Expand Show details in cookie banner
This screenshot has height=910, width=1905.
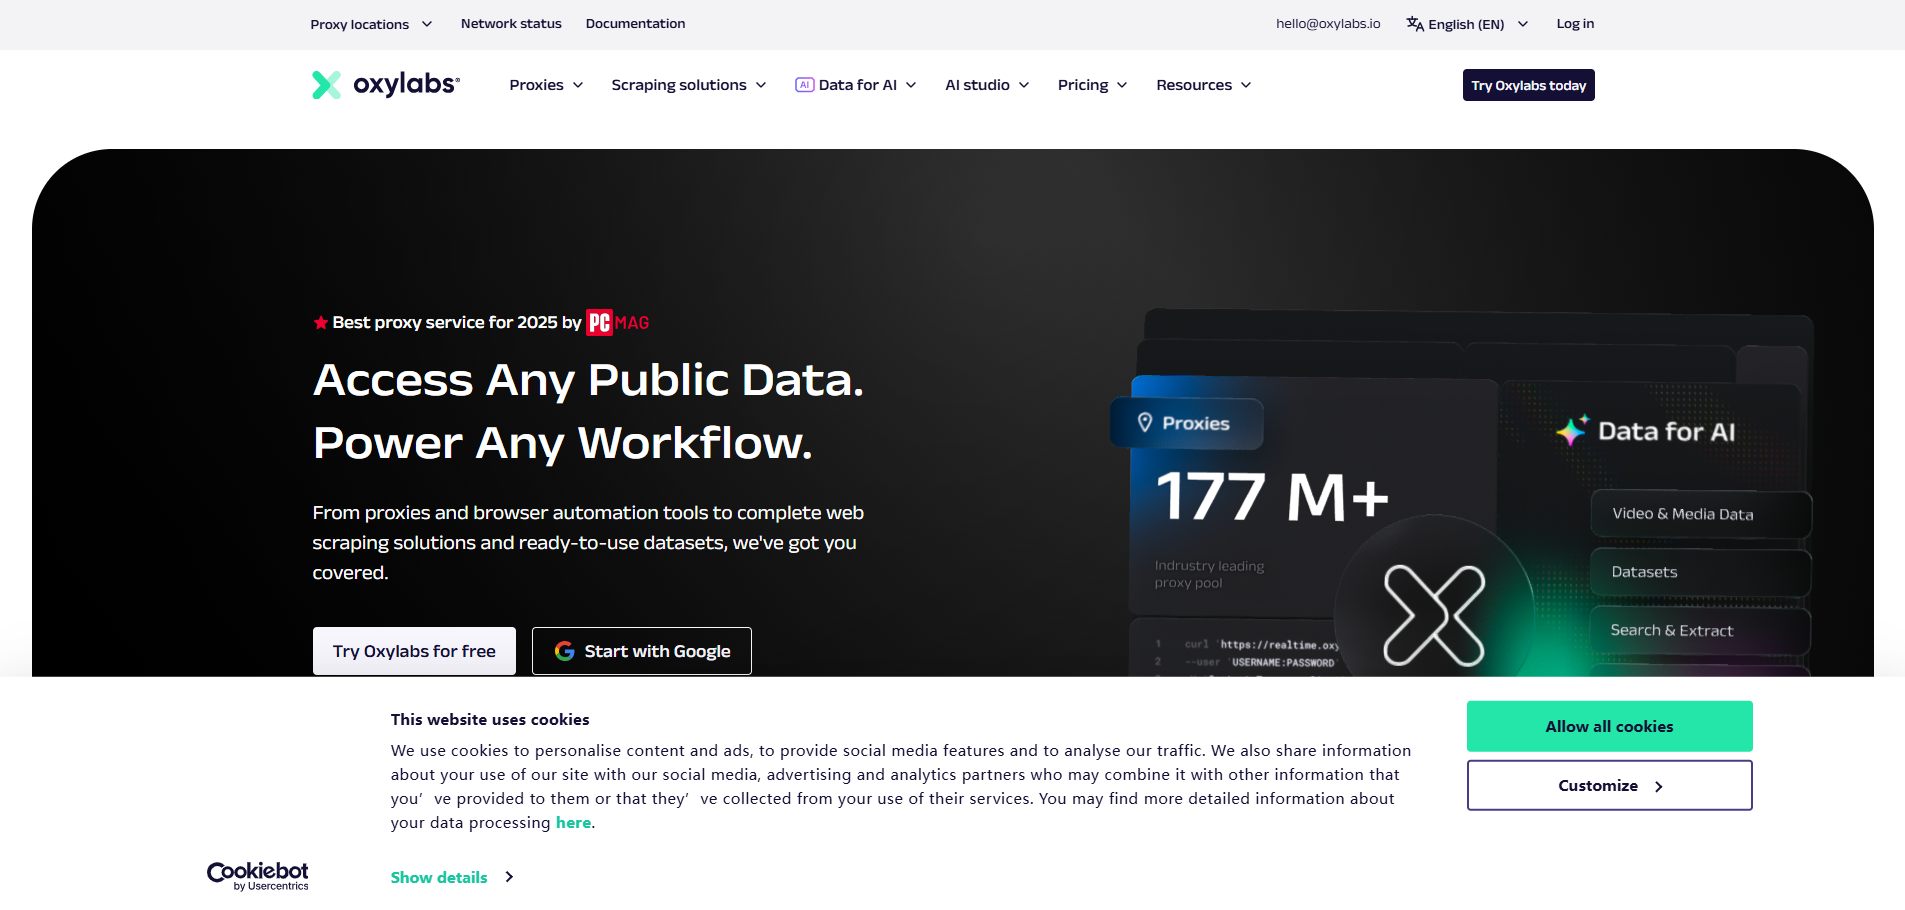451,877
